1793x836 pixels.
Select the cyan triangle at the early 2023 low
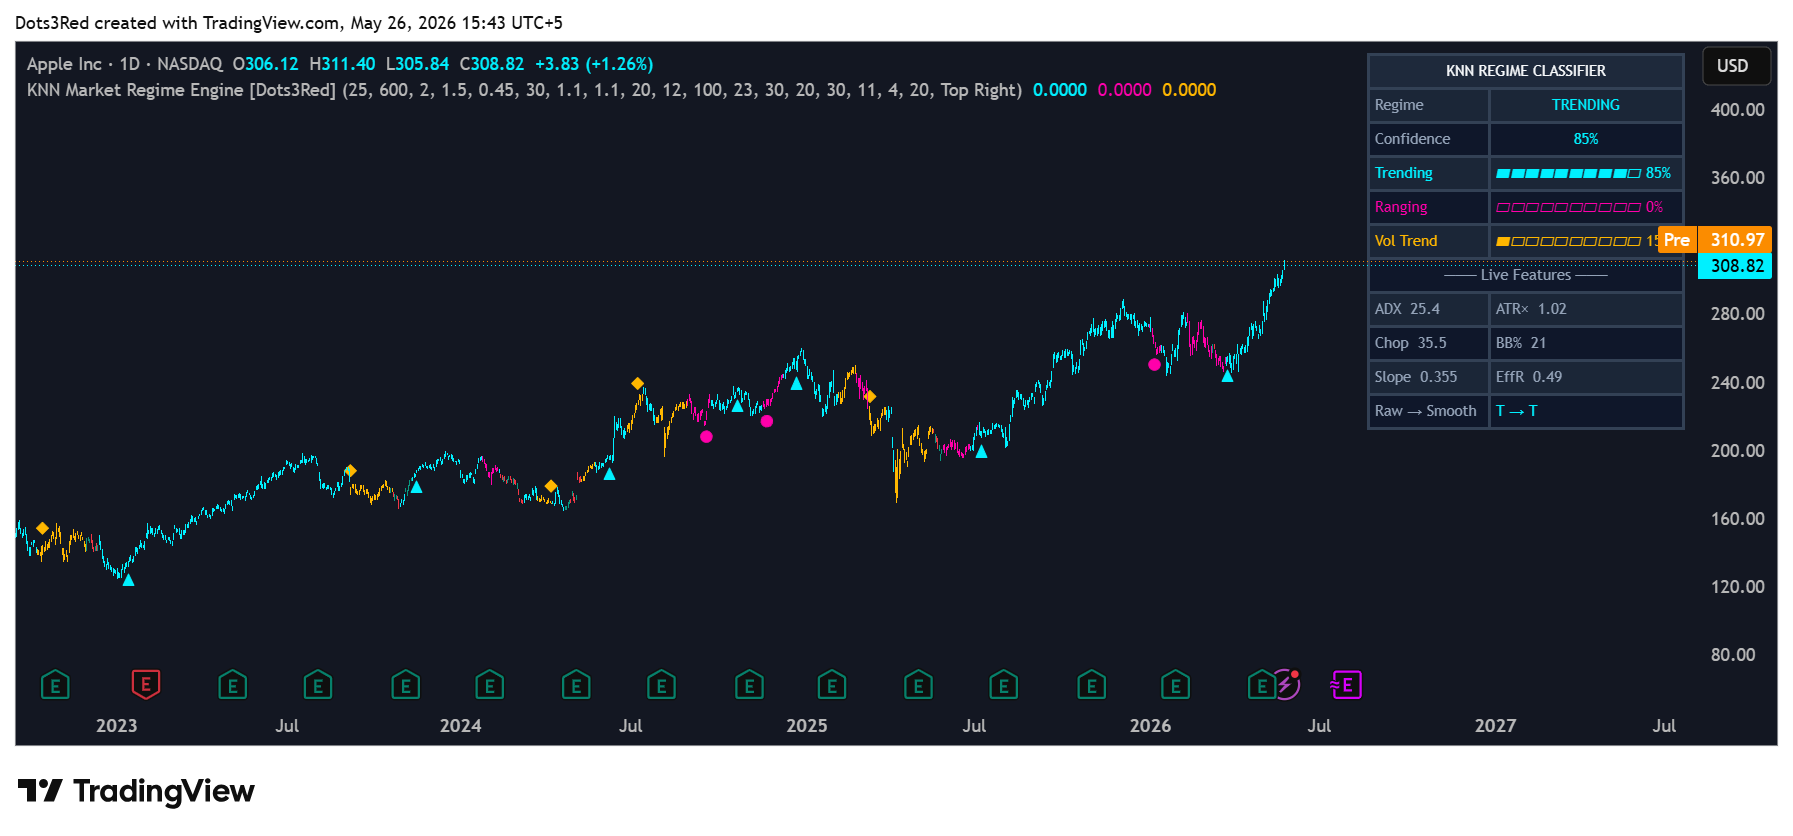(128, 579)
